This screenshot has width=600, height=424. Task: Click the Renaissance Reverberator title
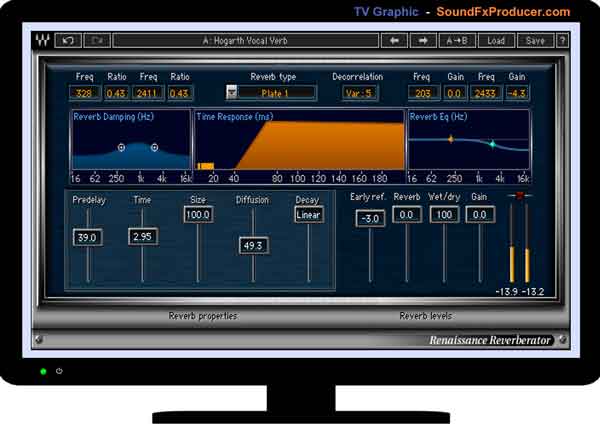click(490, 340)
